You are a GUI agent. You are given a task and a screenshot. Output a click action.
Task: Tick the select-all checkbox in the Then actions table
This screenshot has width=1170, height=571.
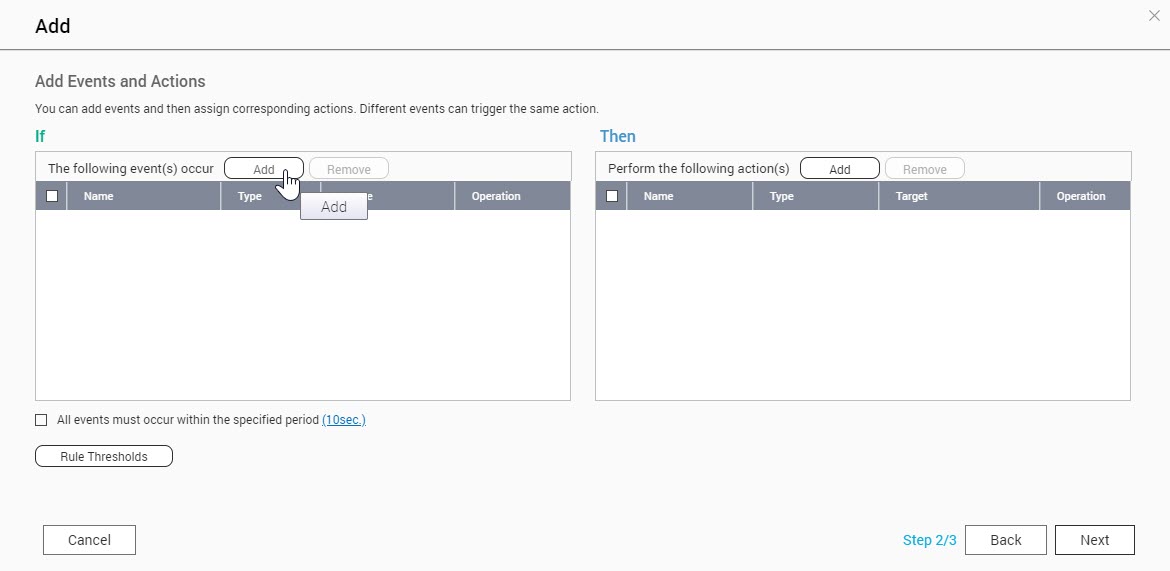pos(612,196)
